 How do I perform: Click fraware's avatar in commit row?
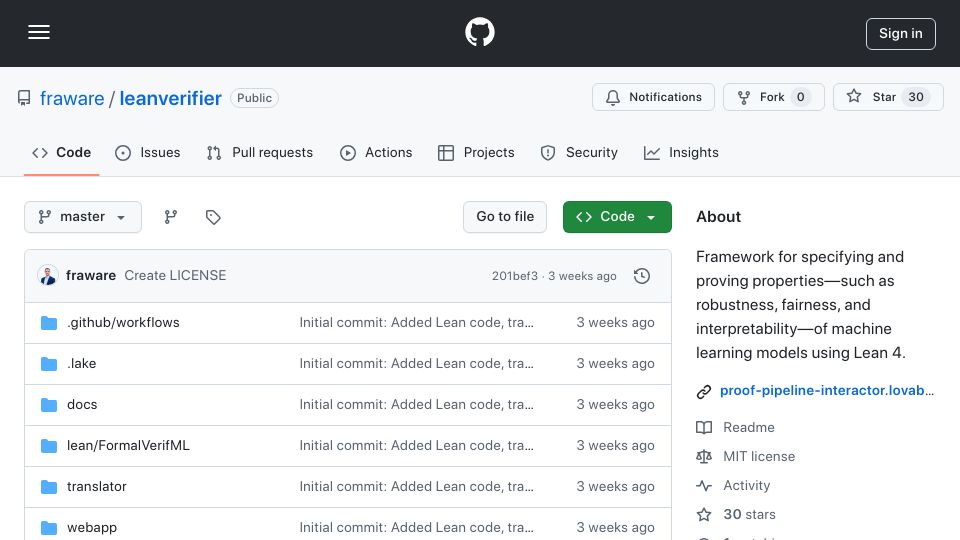48,276
